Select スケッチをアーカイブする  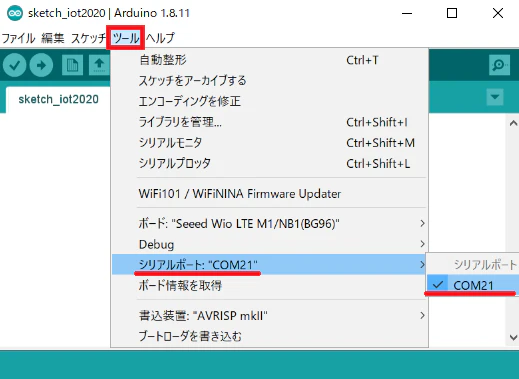pos(269,81)
